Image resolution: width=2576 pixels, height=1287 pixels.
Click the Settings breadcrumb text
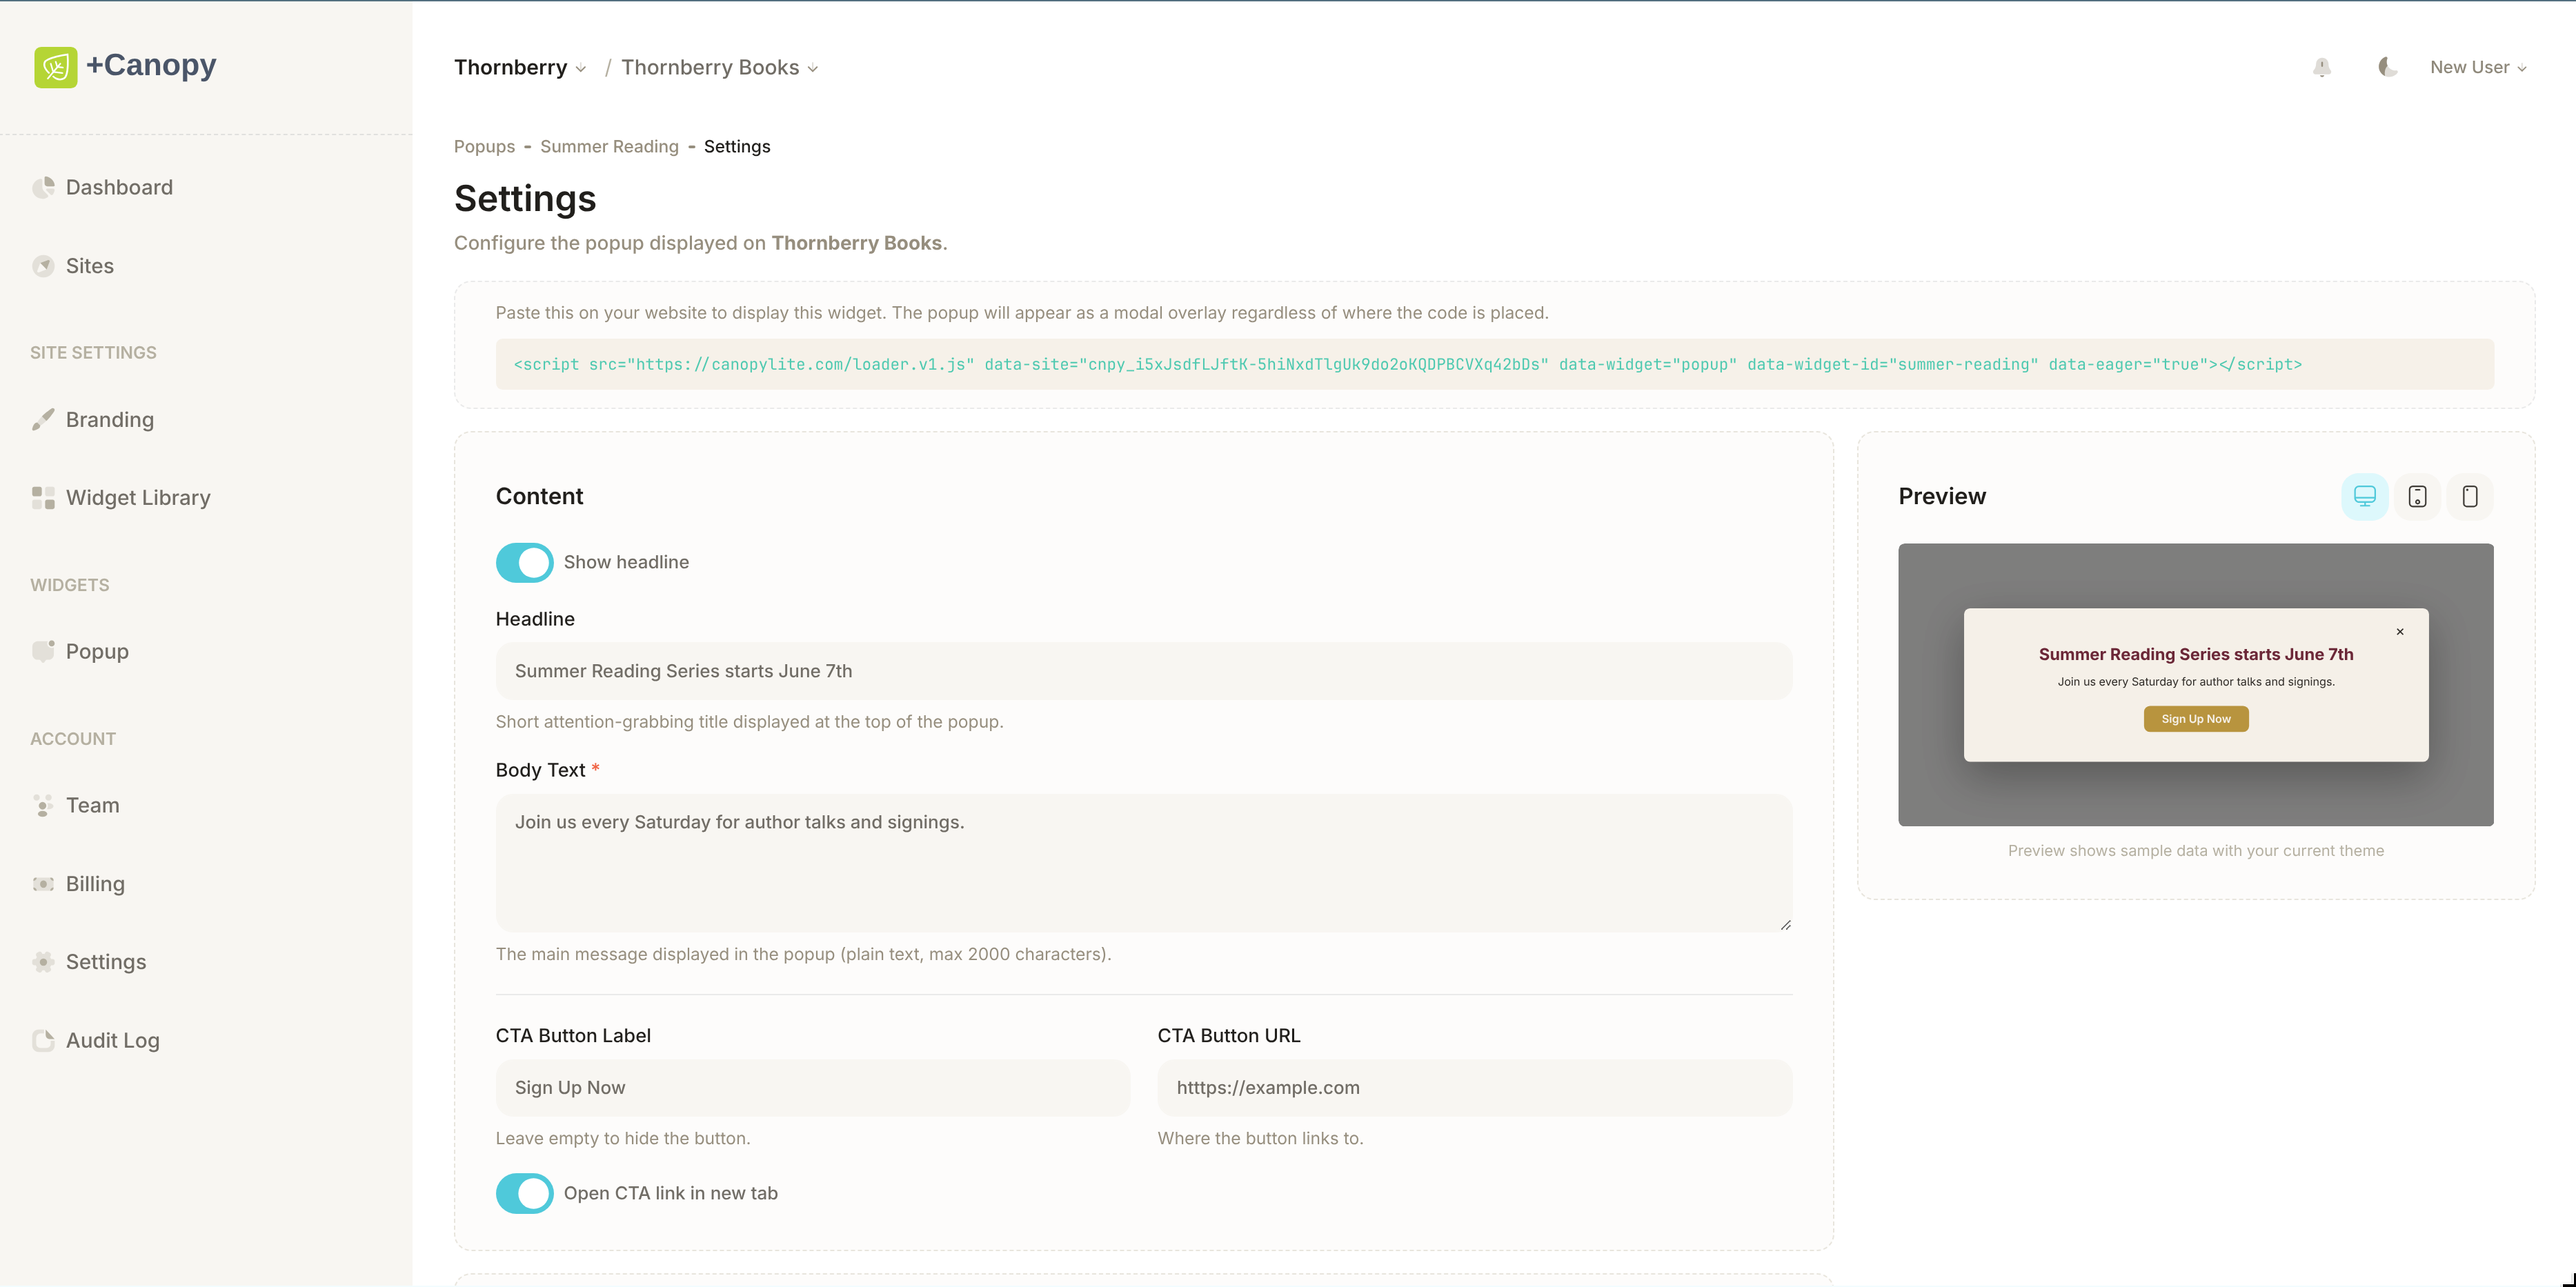tap(737, 146)
